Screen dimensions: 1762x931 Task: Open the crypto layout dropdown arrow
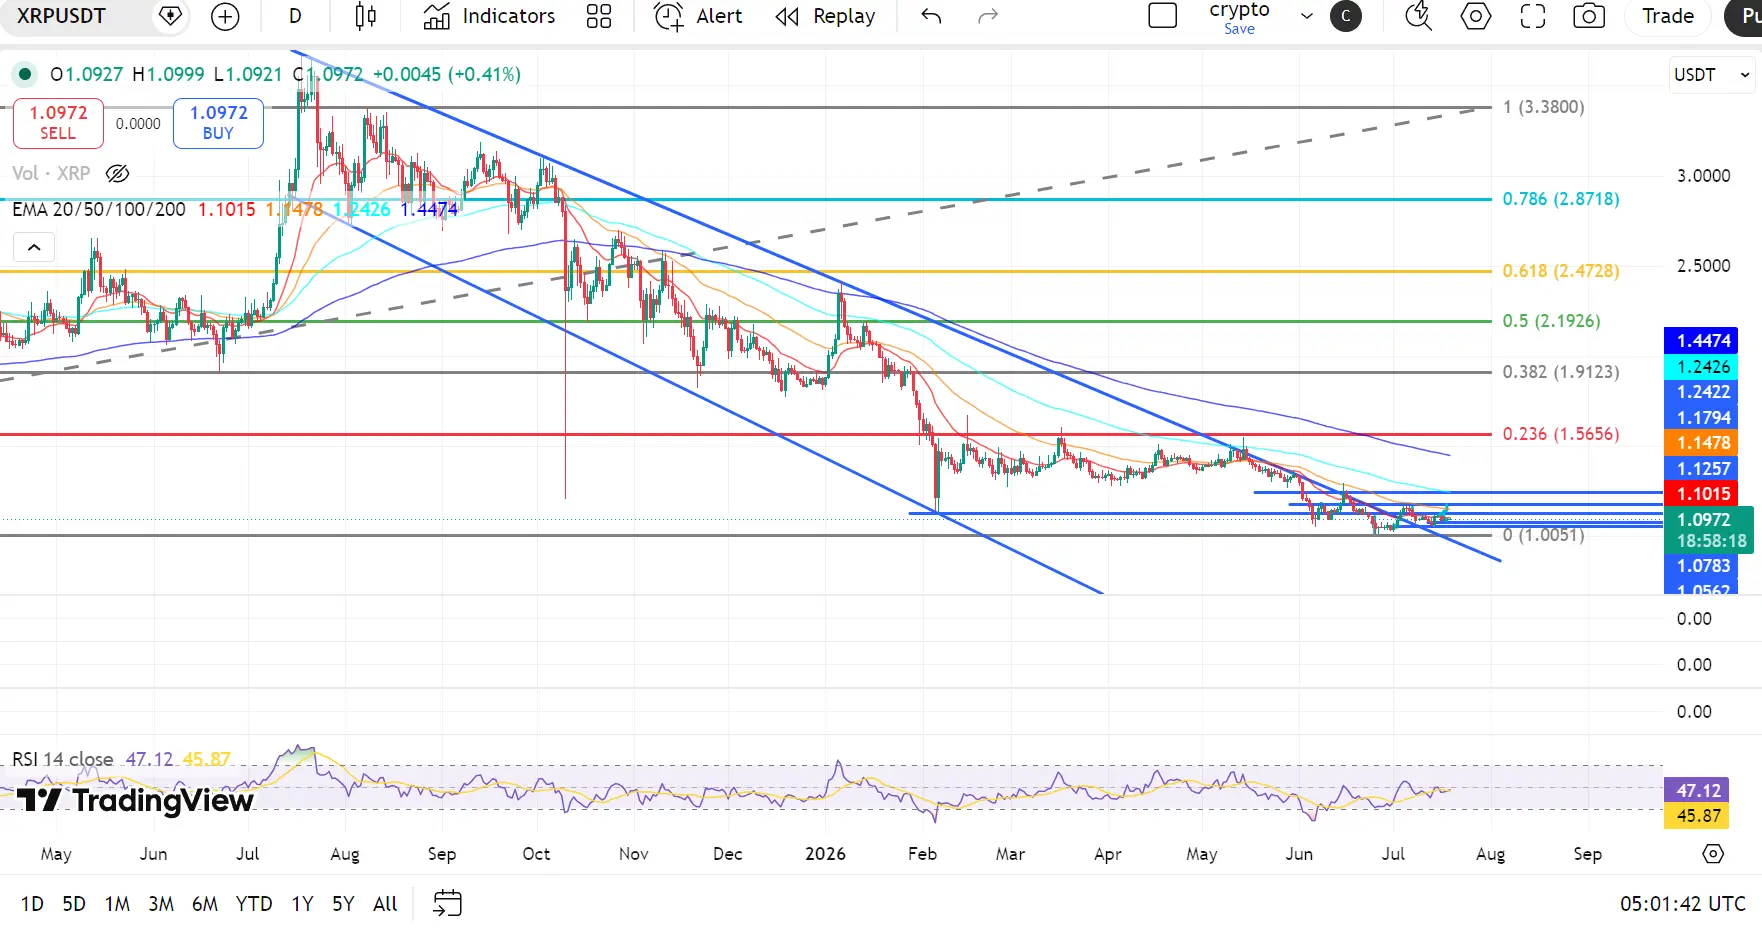pos(1306,16)
